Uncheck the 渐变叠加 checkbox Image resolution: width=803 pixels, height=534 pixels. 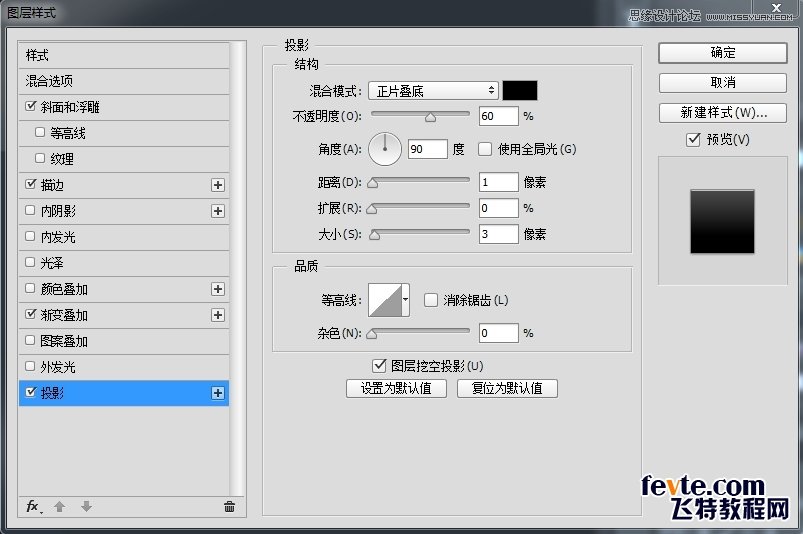(x=31, y=314)
